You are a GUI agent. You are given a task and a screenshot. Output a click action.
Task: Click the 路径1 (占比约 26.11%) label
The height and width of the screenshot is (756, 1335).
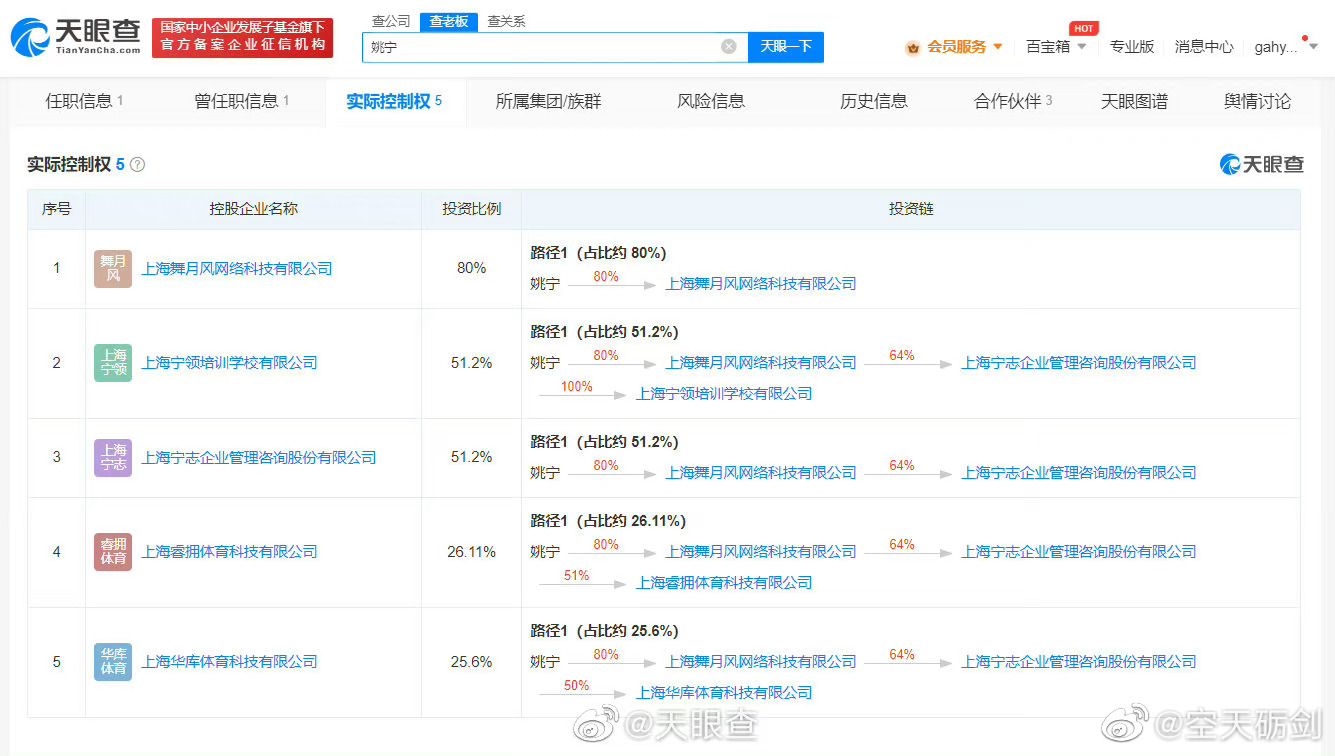point(608,521)
